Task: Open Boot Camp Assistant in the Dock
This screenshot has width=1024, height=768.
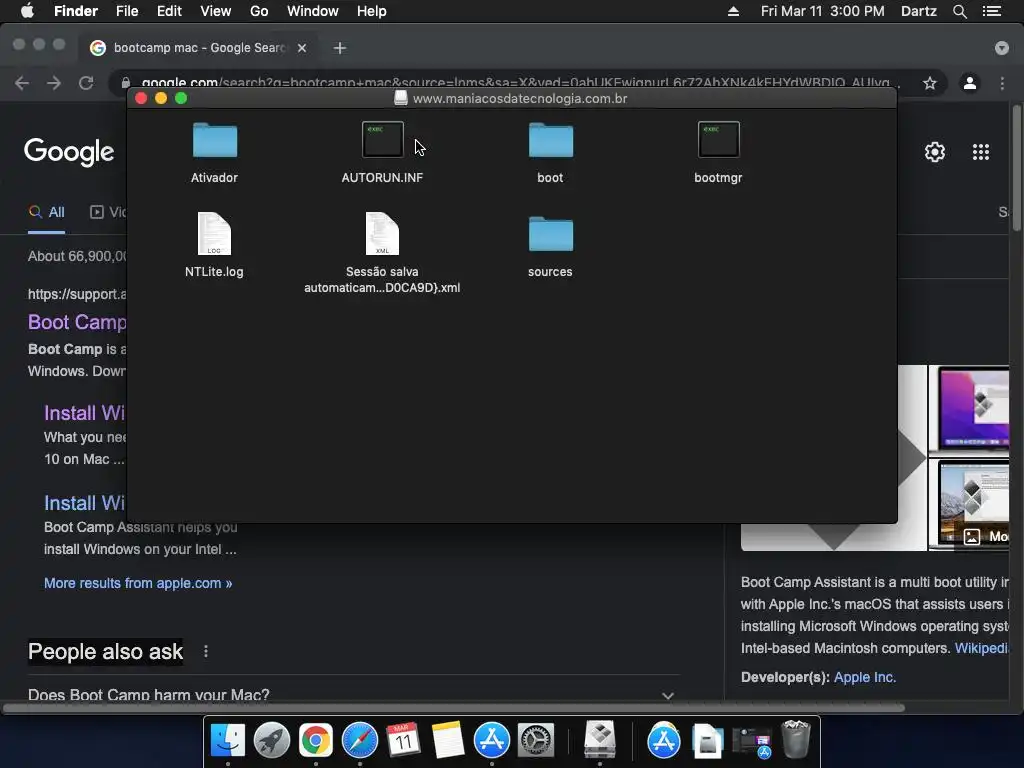Action: pyautogui.click(x=600, y=739)
